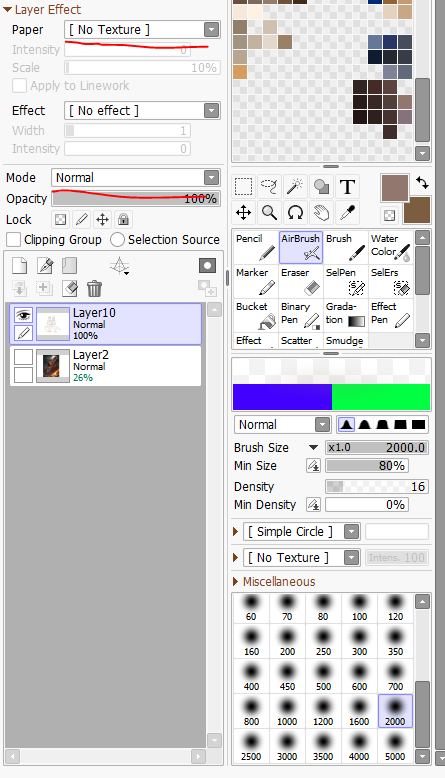This screenshot has width=445, height=778.
Task: Choose the SelErs tool
Action: 390,281
